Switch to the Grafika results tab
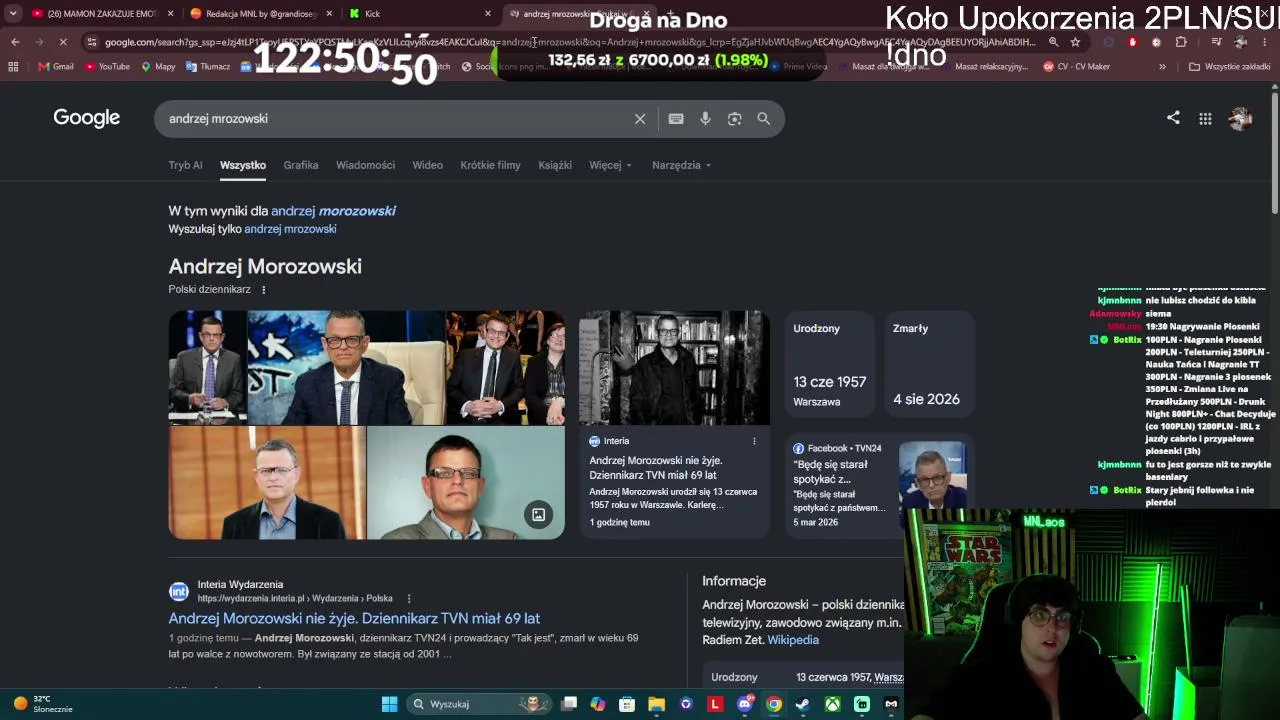The image size is (1280, 720). [301, 165]
